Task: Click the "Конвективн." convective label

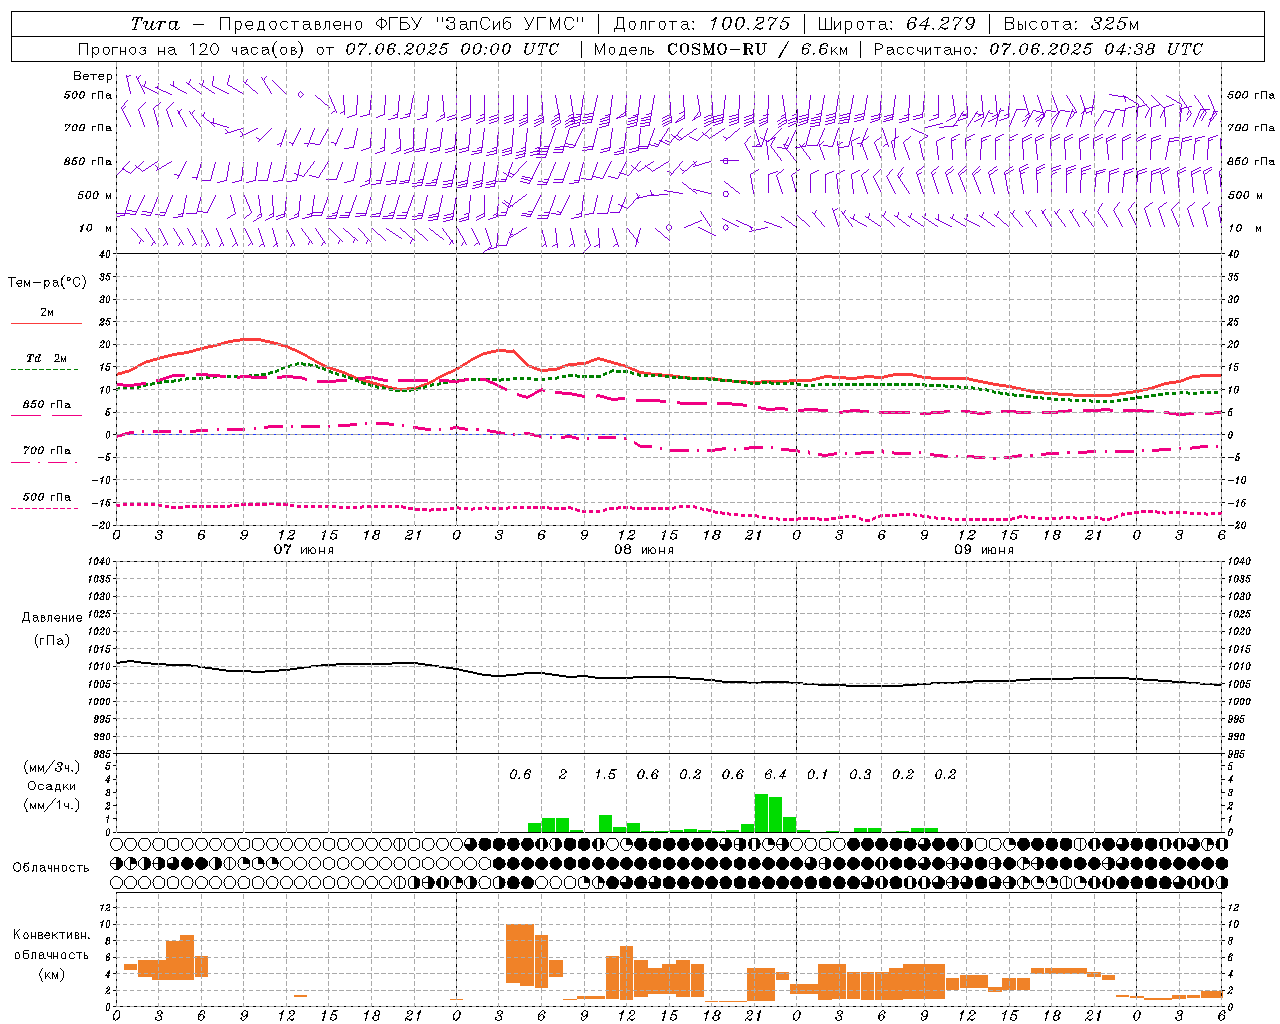Action: 52,934
